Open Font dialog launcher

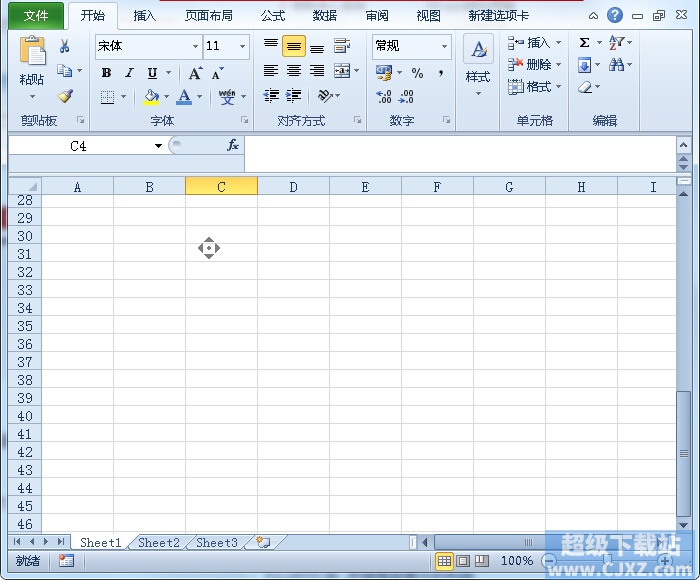(245, 120)
